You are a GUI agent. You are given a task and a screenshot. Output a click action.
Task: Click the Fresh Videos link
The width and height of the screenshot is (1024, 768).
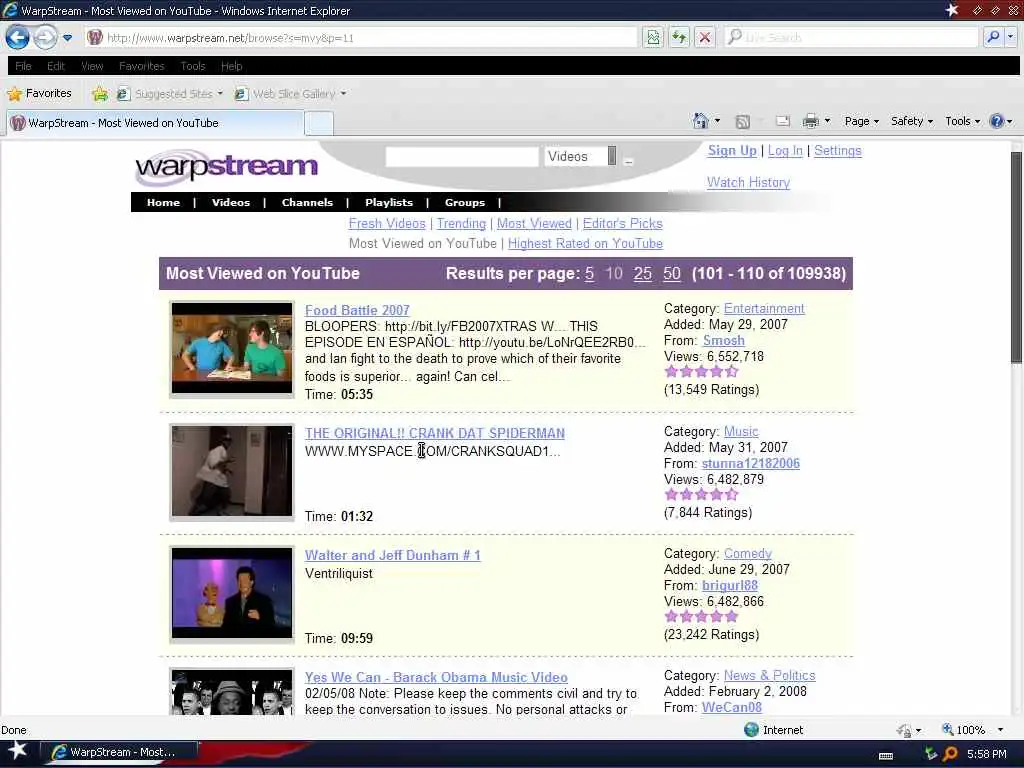[x=387, y=223]
